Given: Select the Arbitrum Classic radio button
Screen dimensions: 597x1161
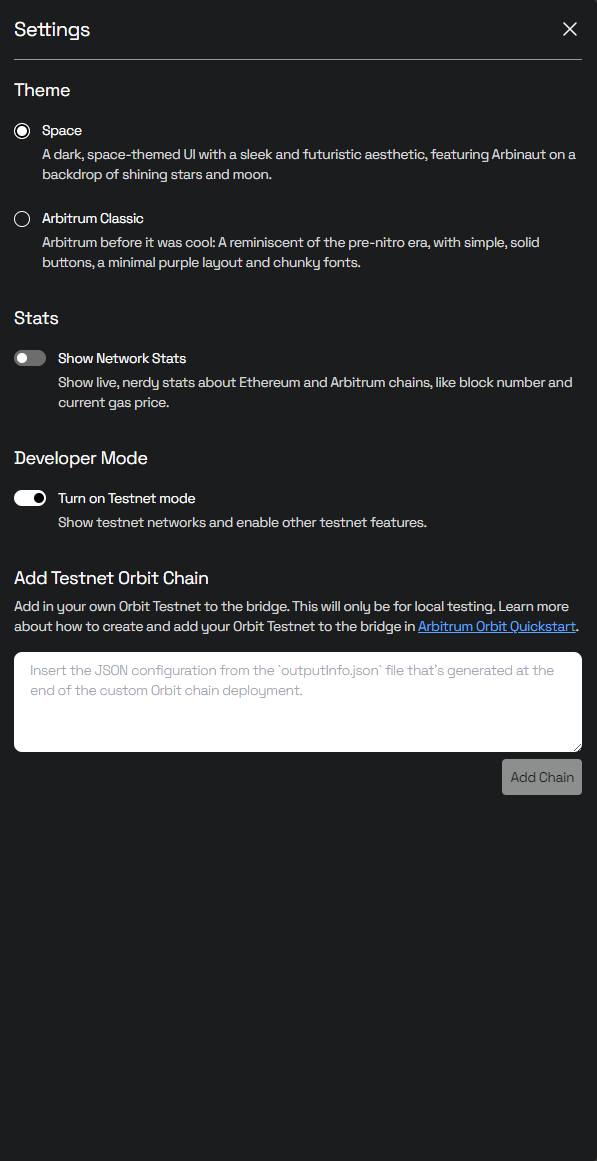Looking at the screenshot, I should 22,219.
